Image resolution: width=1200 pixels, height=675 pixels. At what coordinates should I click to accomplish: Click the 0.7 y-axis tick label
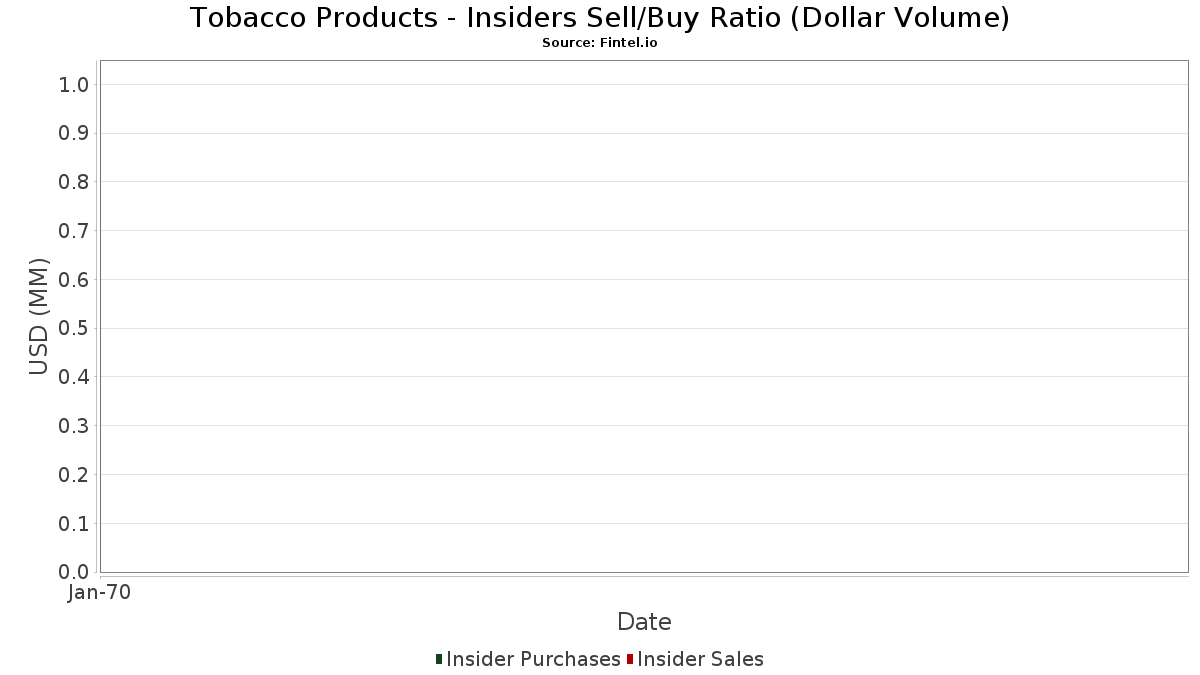(75, 231)
